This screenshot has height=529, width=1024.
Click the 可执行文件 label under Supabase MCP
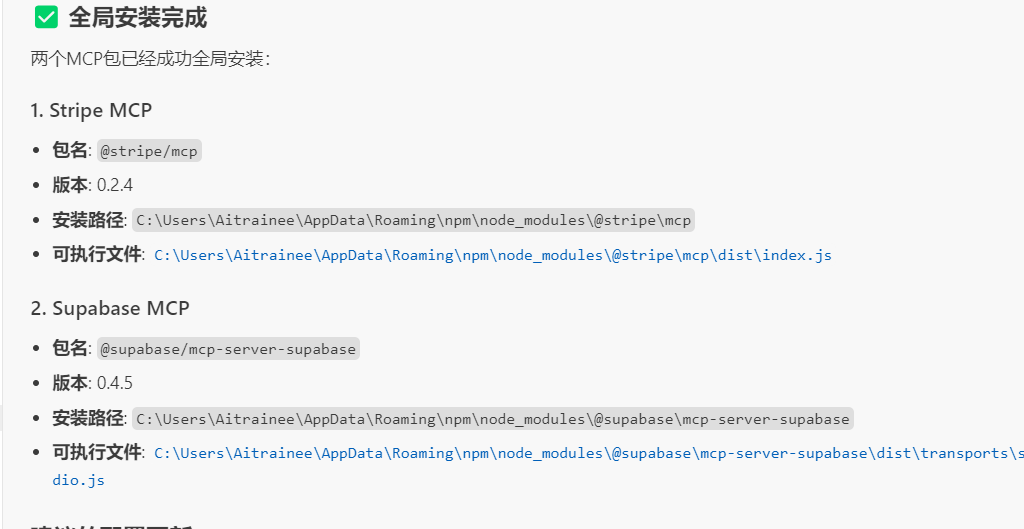(x=97, y=452)
